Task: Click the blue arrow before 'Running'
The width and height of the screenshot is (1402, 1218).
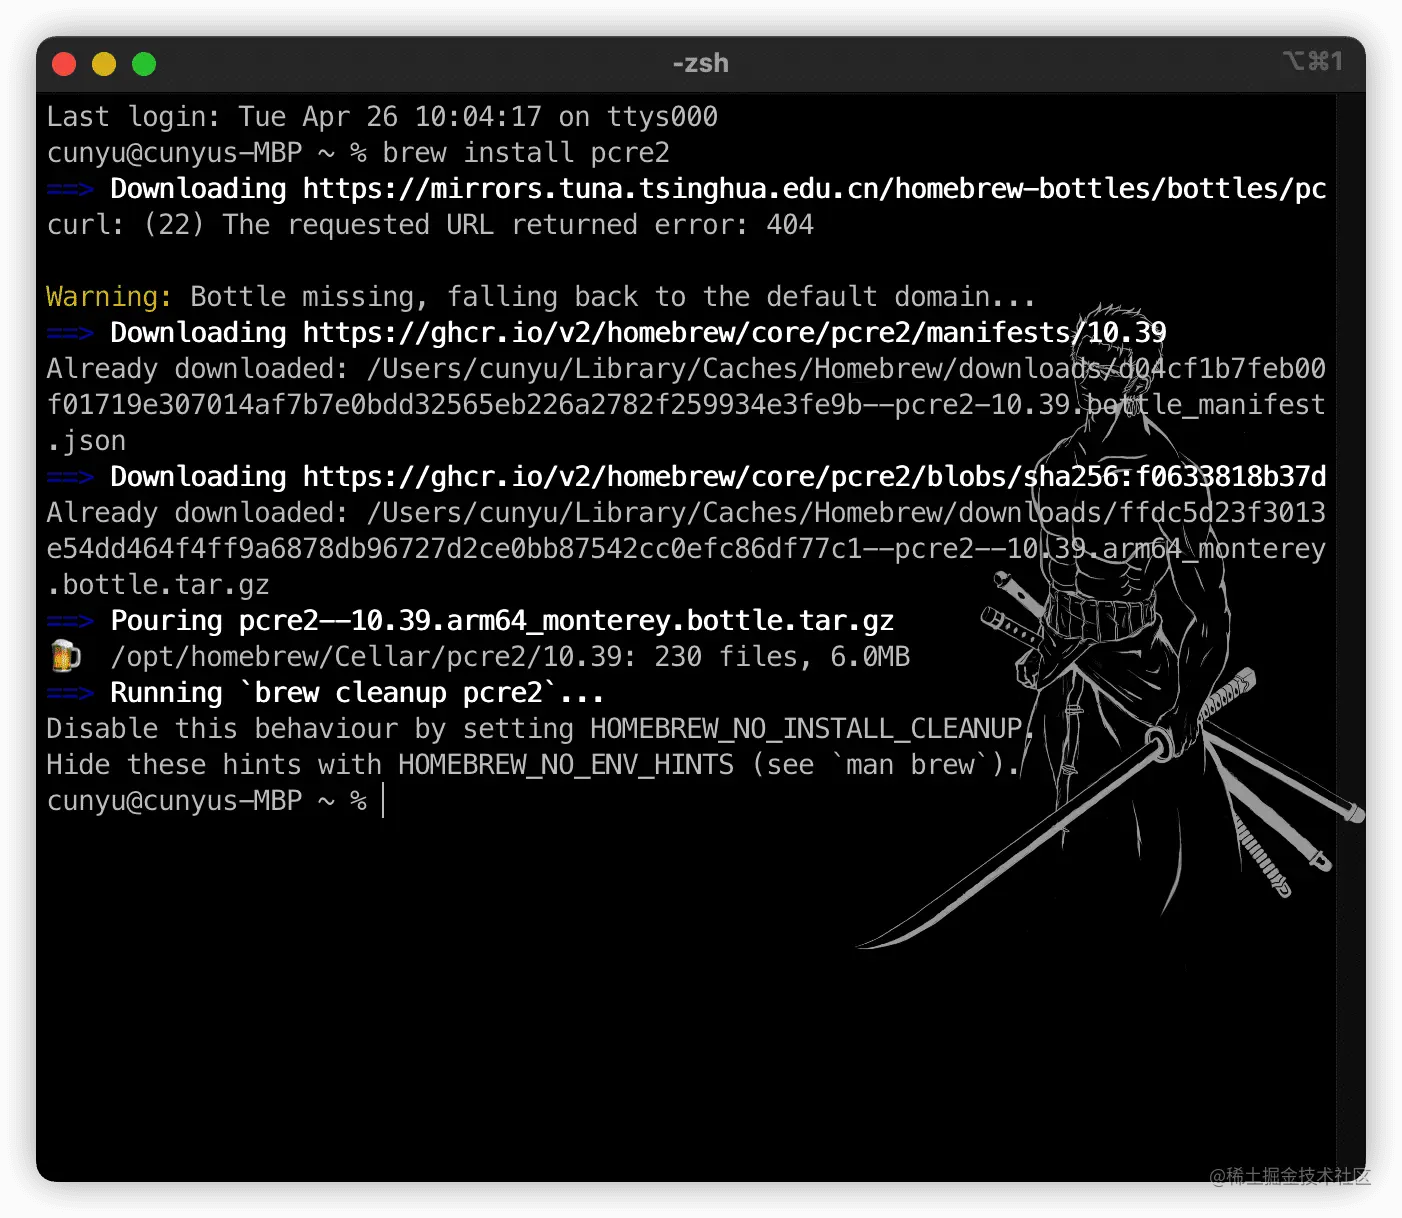Action: [70, 693]
